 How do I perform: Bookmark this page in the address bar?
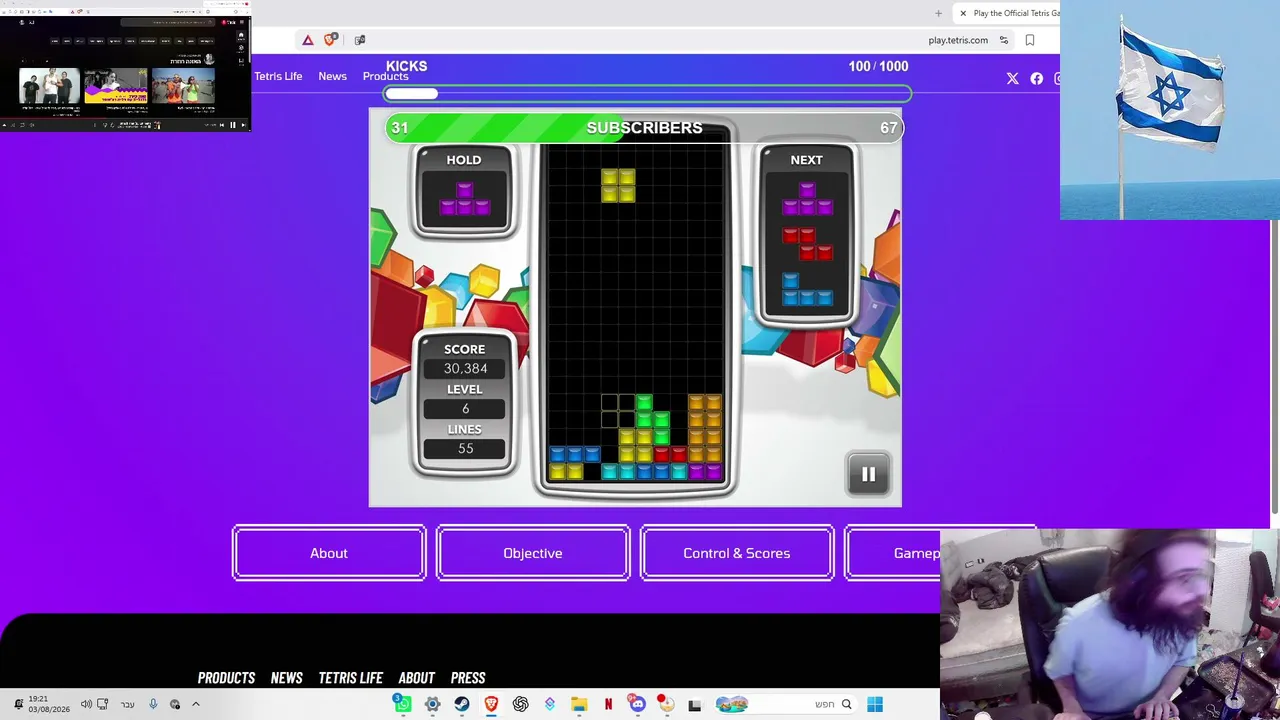coord(1030,40)
